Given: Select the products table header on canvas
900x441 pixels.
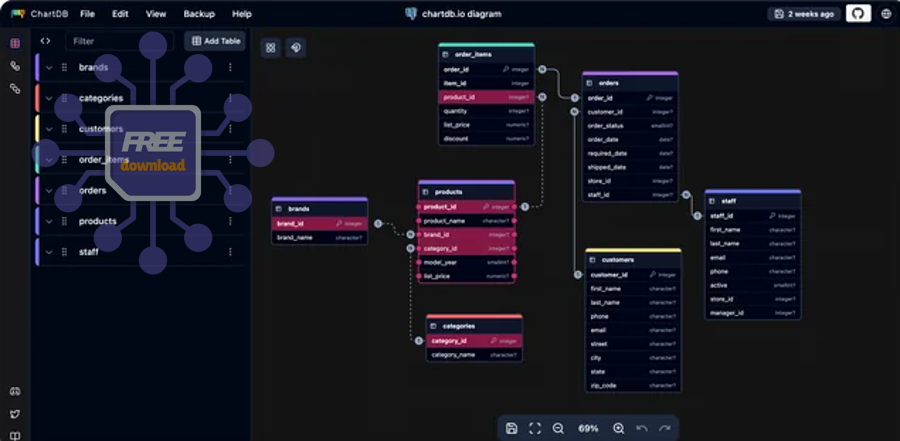Looking at the screenshot, I should [467, 192].
